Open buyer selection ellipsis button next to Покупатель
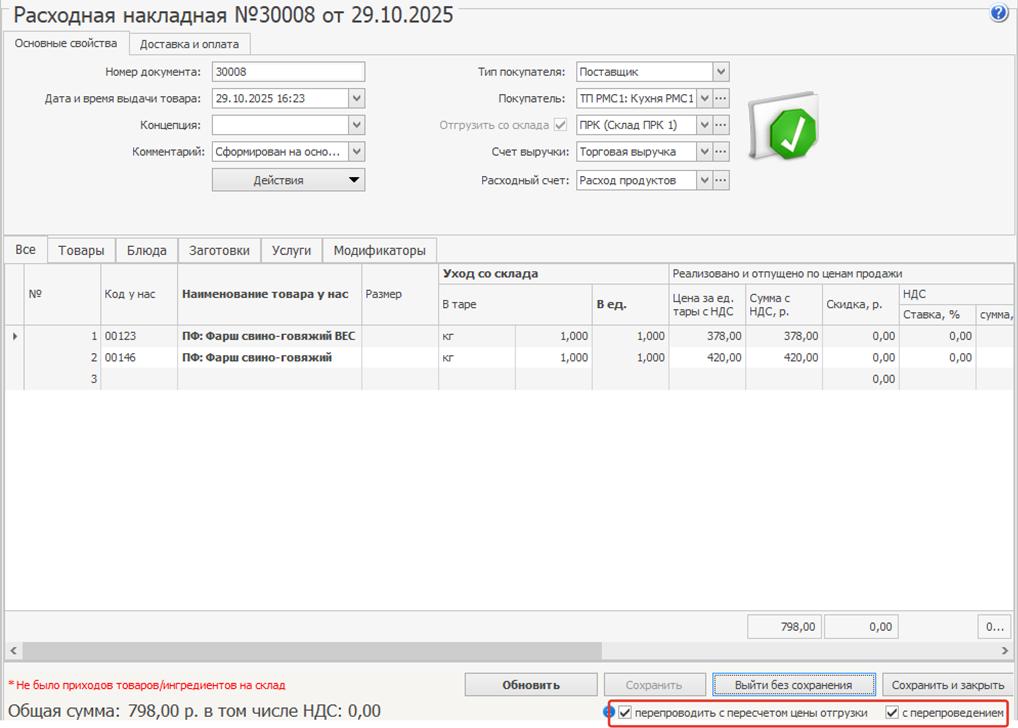Viewport: 1018px width, 728px height. [x=721, y=98]
